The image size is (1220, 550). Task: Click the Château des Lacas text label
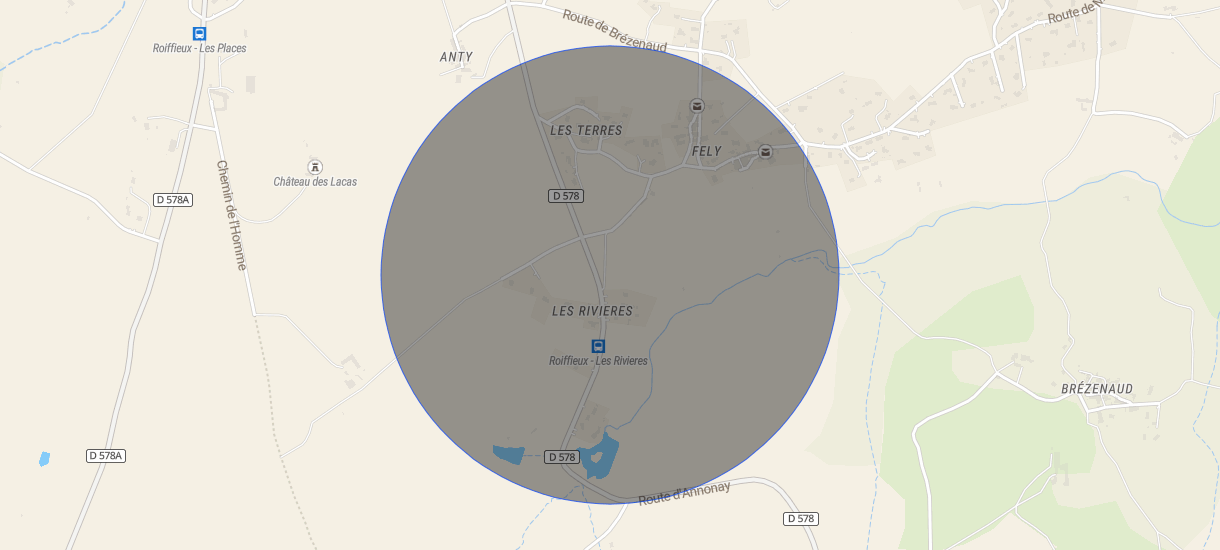tap(315, 182)
